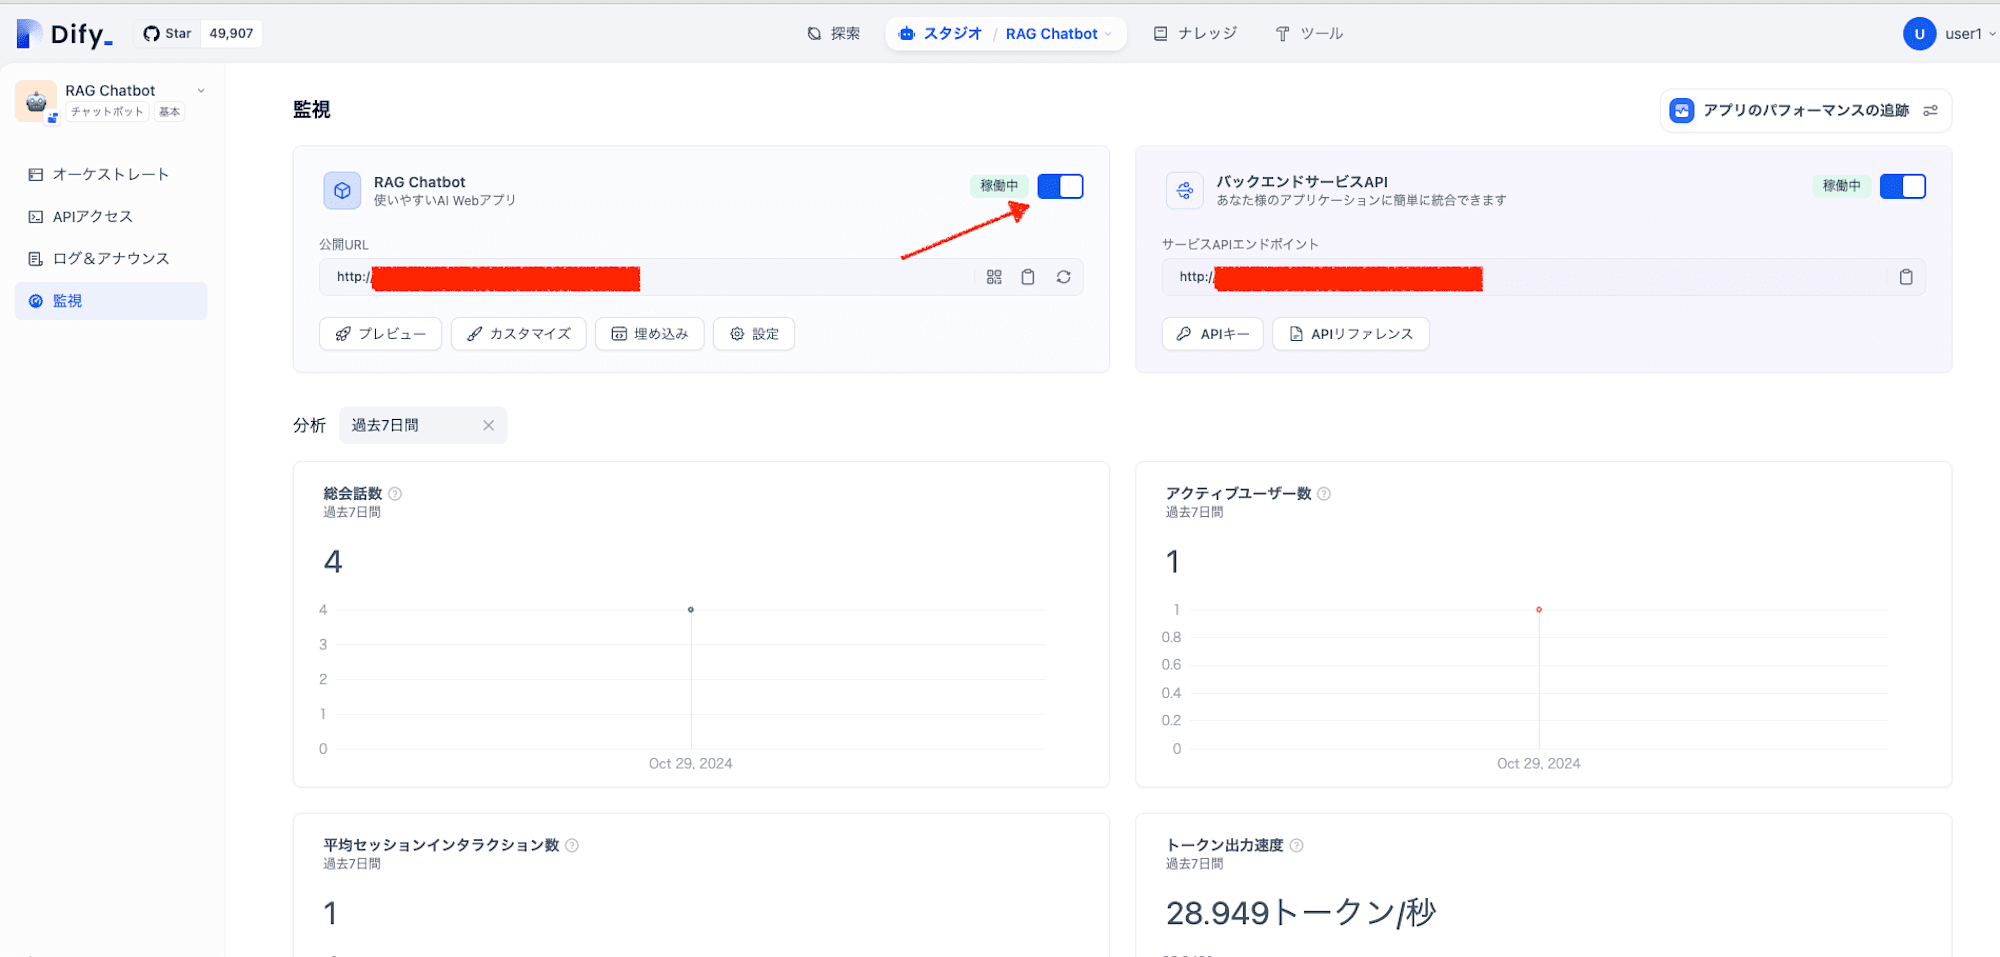Show QR code for public URL

994,277
